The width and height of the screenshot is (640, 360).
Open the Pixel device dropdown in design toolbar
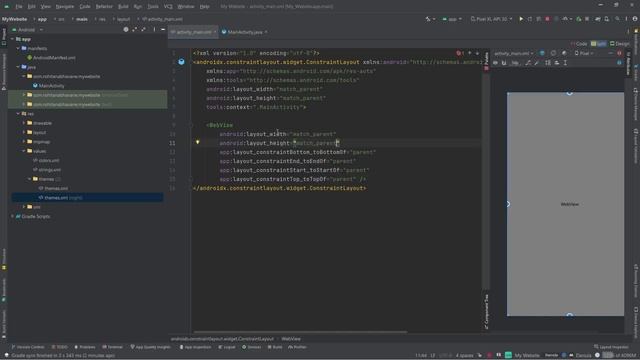coord(584,53)
